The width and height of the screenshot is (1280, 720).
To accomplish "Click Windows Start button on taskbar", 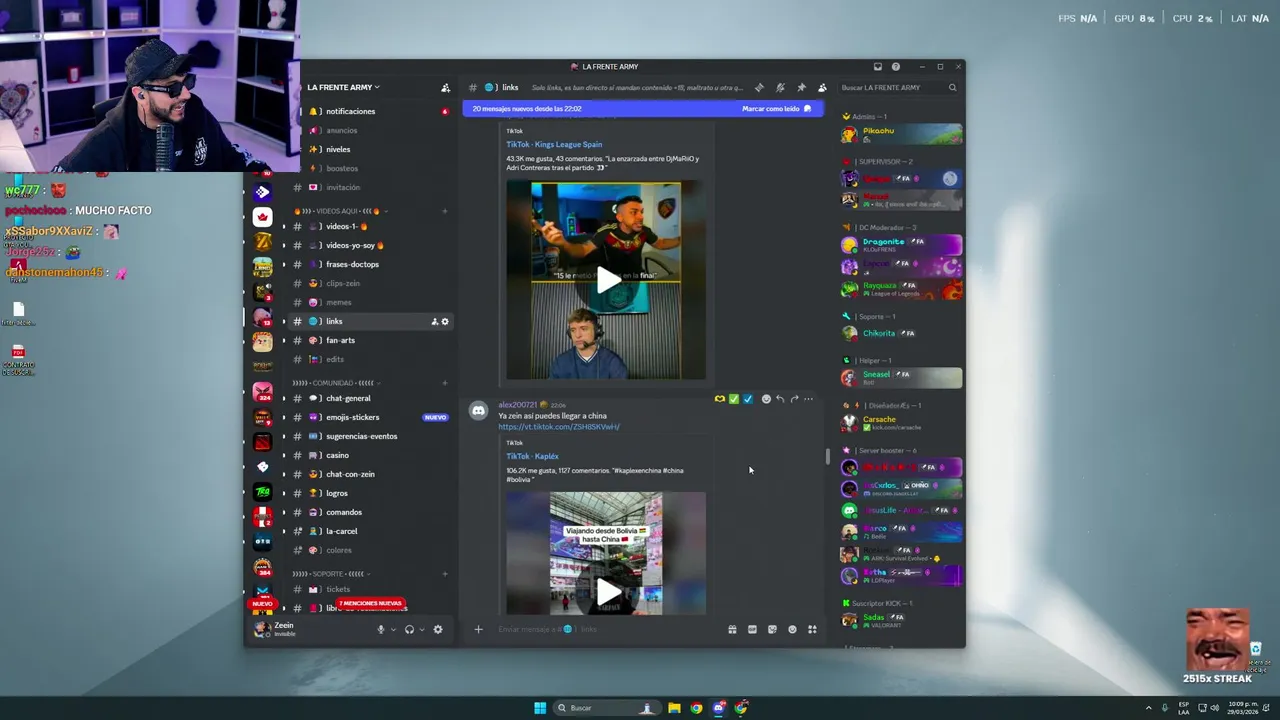I will point(540,708).
